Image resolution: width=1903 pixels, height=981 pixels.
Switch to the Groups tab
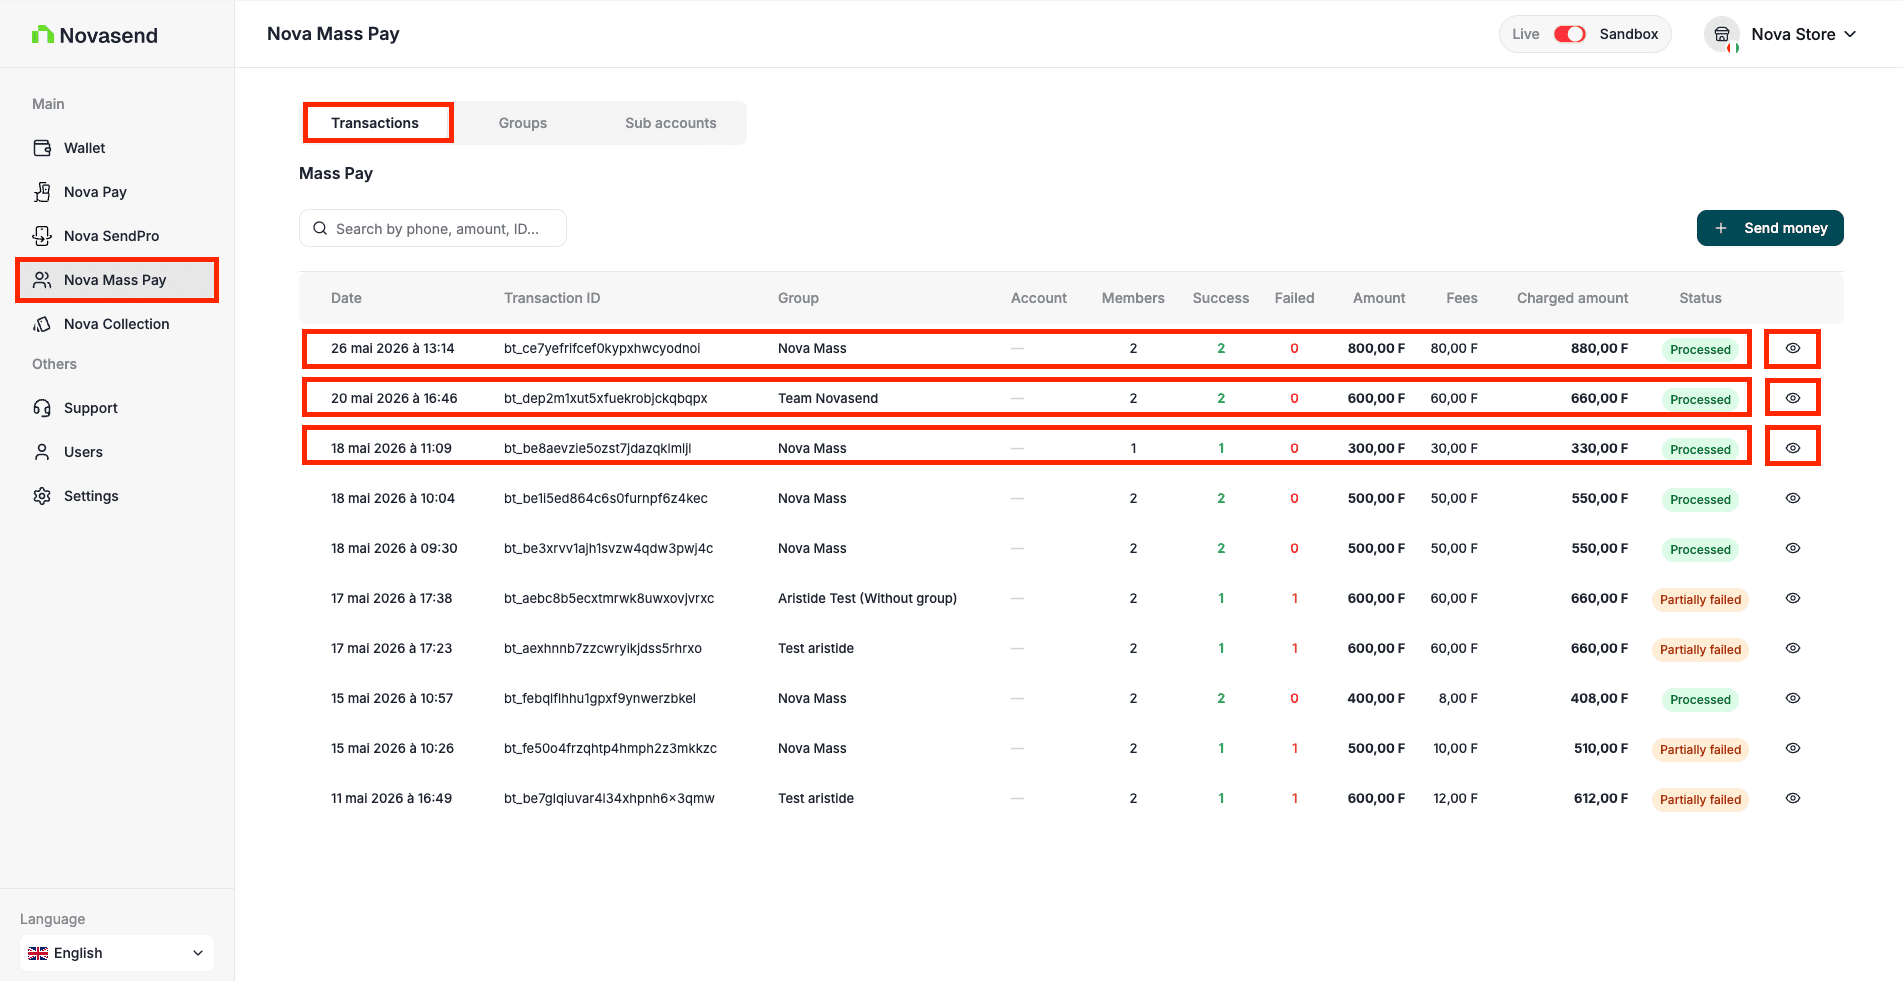pos(523,123)
